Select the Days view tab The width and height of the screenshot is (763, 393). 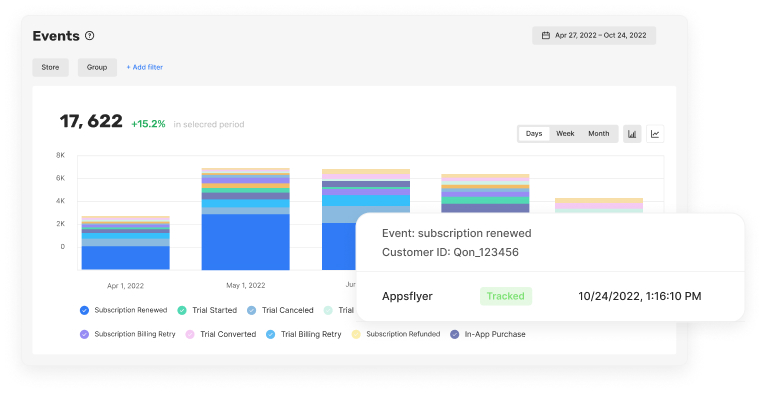coord(534,133)
